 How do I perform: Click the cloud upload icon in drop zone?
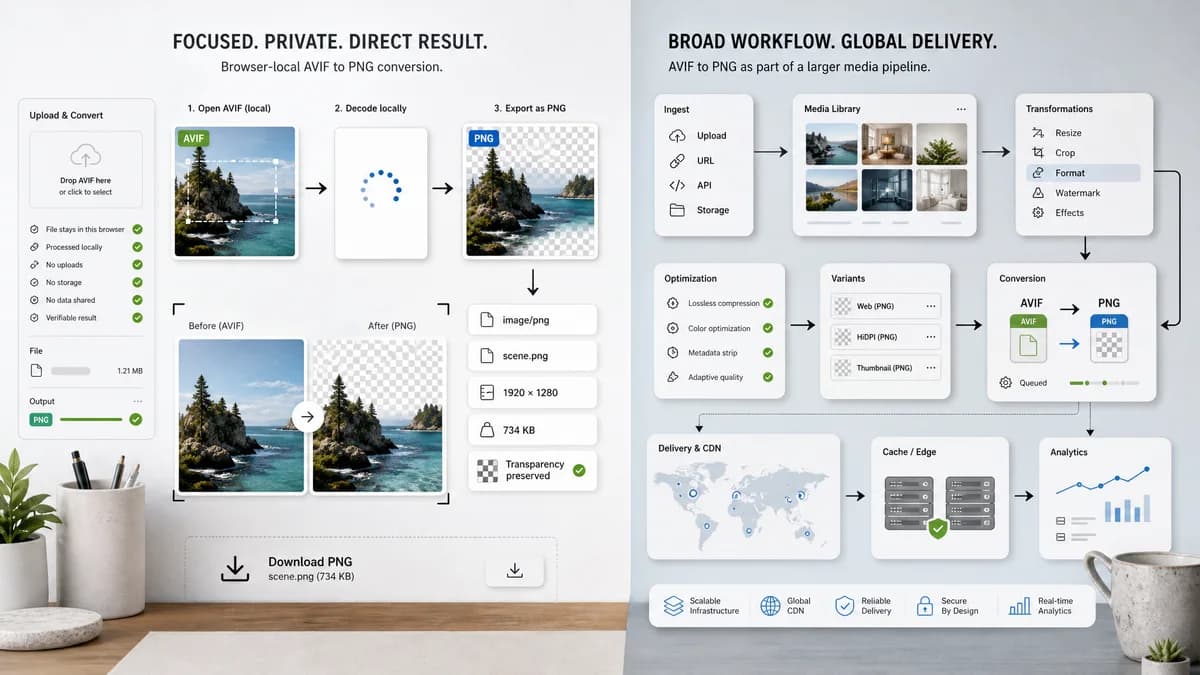(86, 156)
